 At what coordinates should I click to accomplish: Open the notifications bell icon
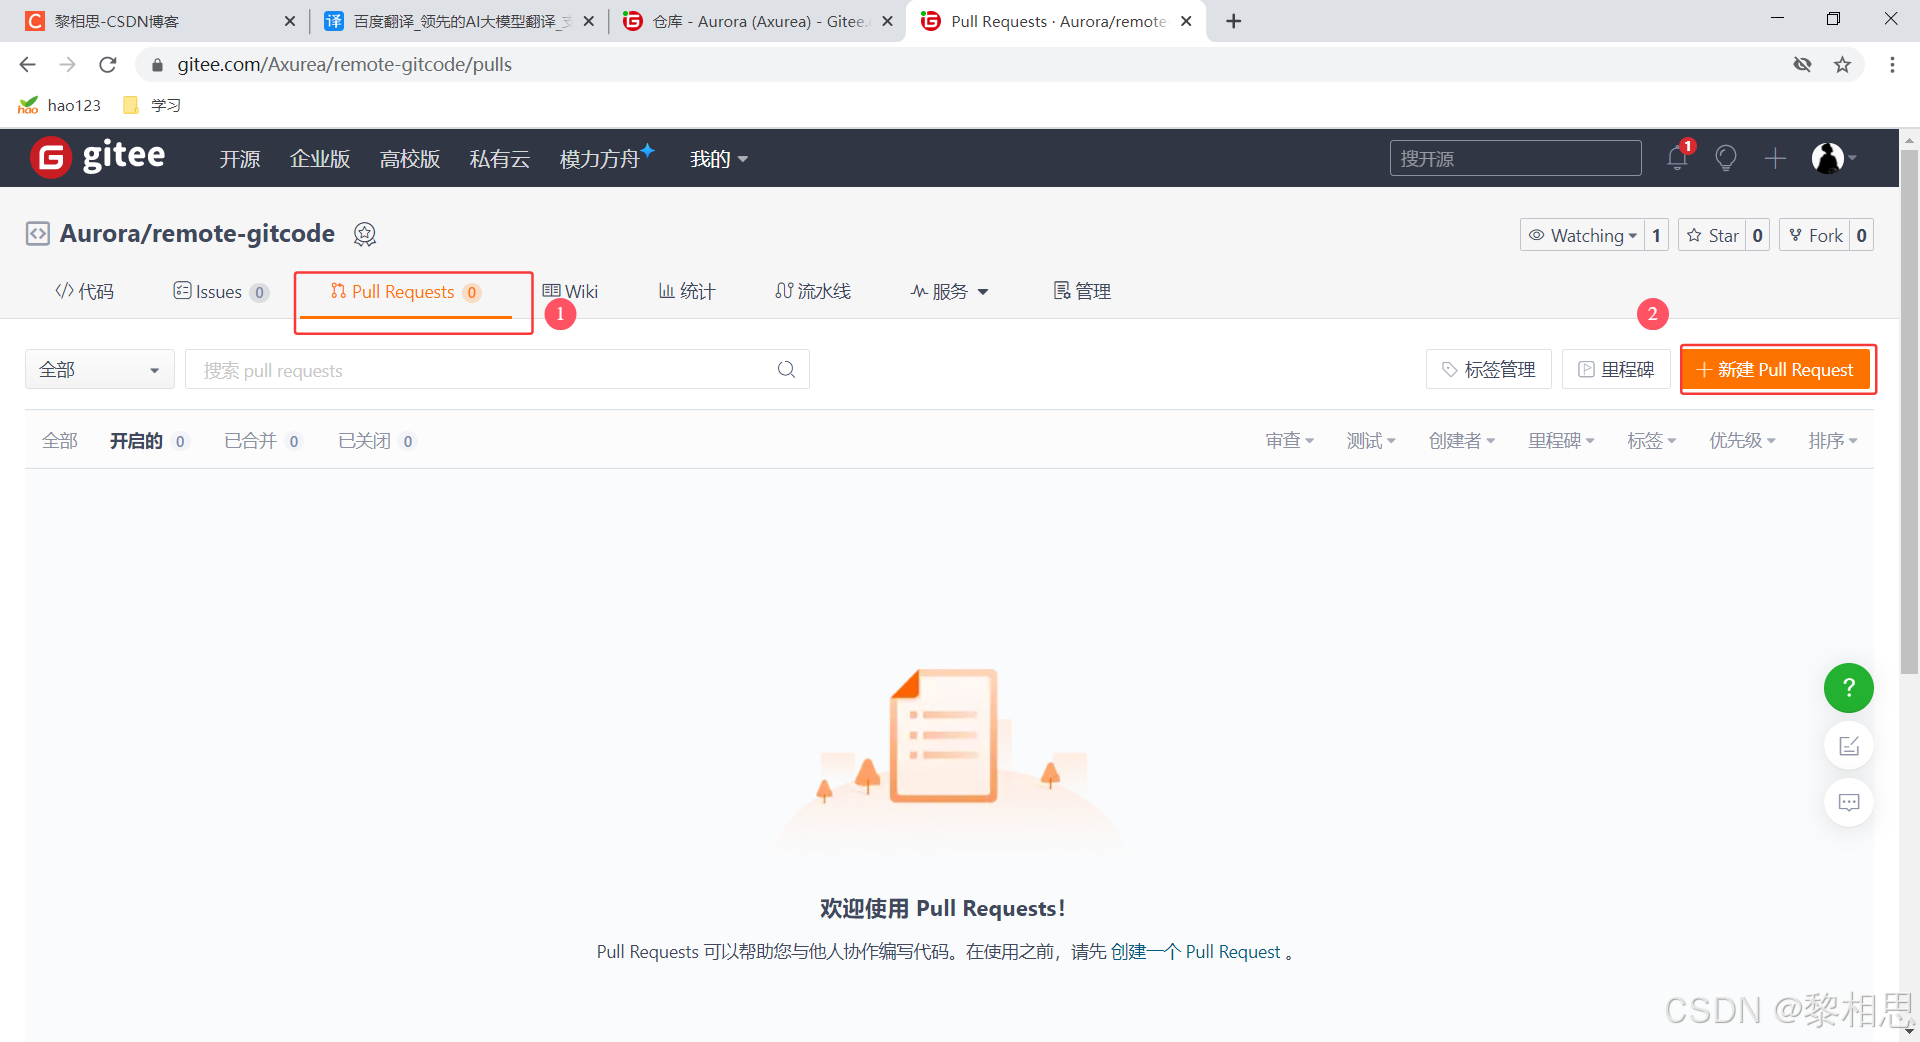point(1678,158)
